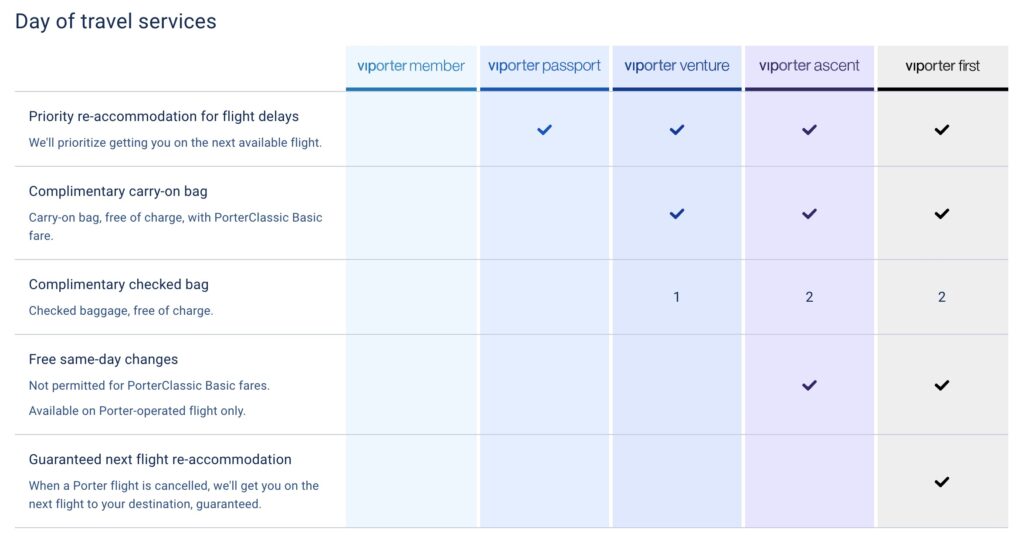Click Ascent checkmark for free same-day changes

click(x=809, y=385)
